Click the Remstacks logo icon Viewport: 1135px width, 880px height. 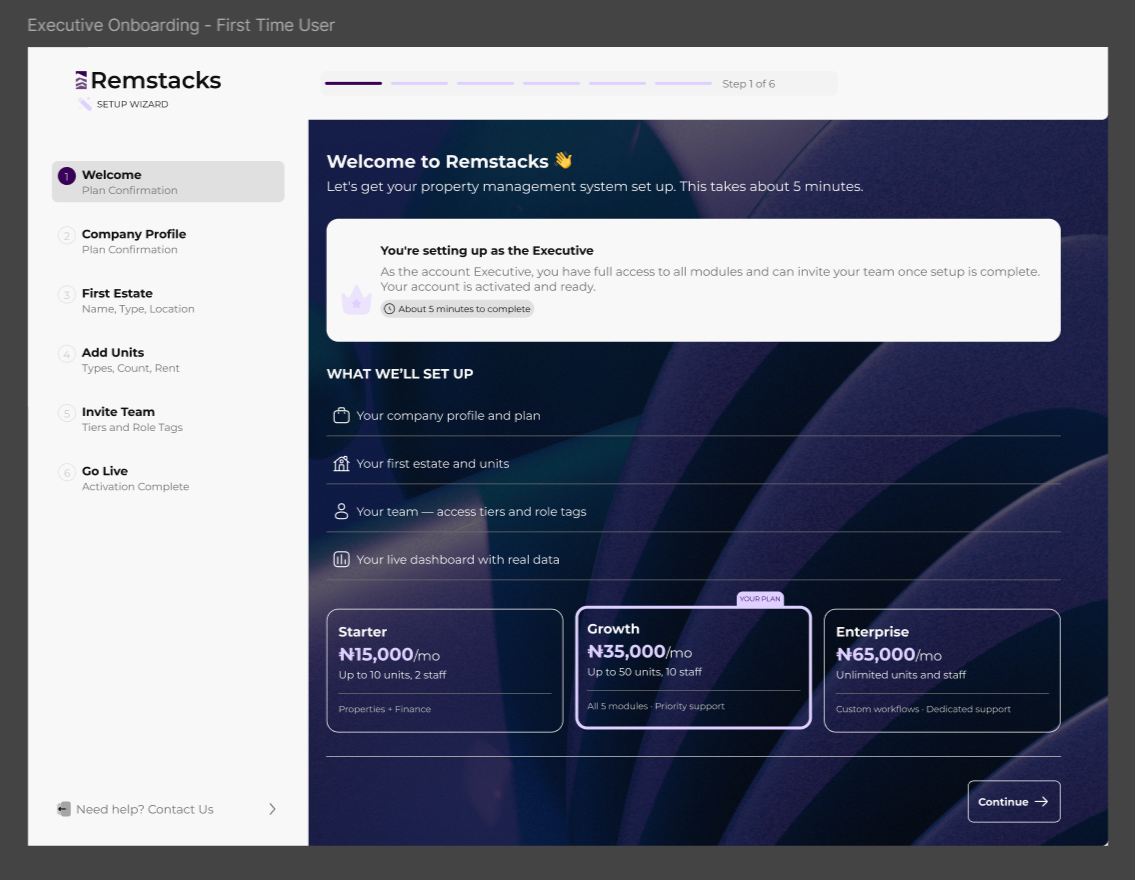tap(81, 80)
